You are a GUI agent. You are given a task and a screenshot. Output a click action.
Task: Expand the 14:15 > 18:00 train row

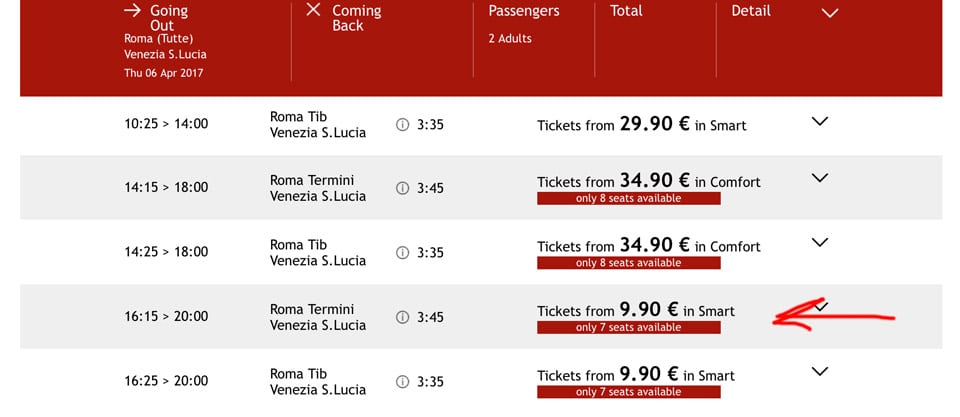point(820,178)
